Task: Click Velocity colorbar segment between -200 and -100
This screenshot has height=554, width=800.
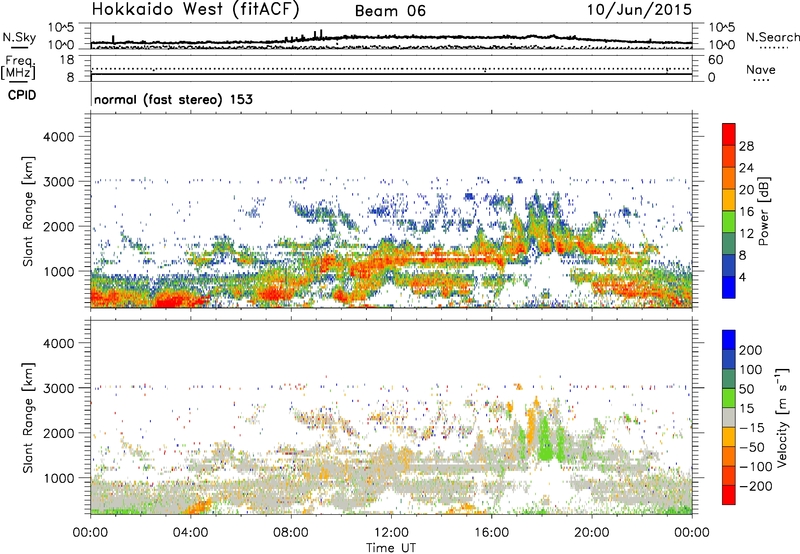Action: 729,475
